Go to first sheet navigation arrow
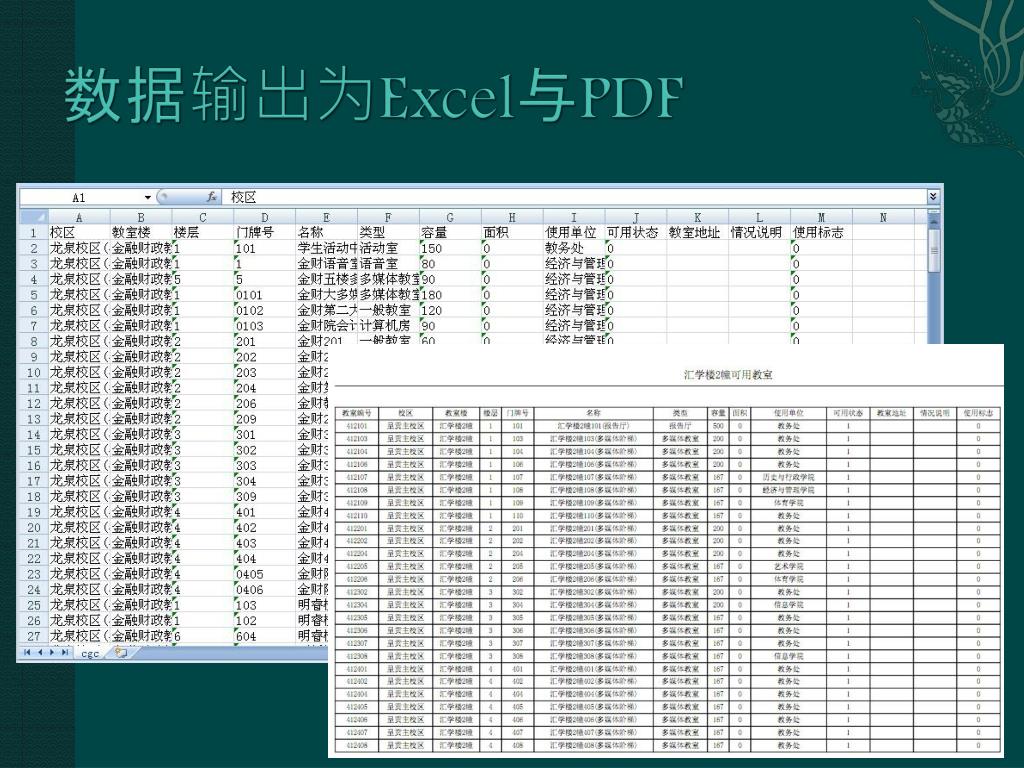Image resolution: width=1024 pixels, height=768 pixels. [27, 652]
